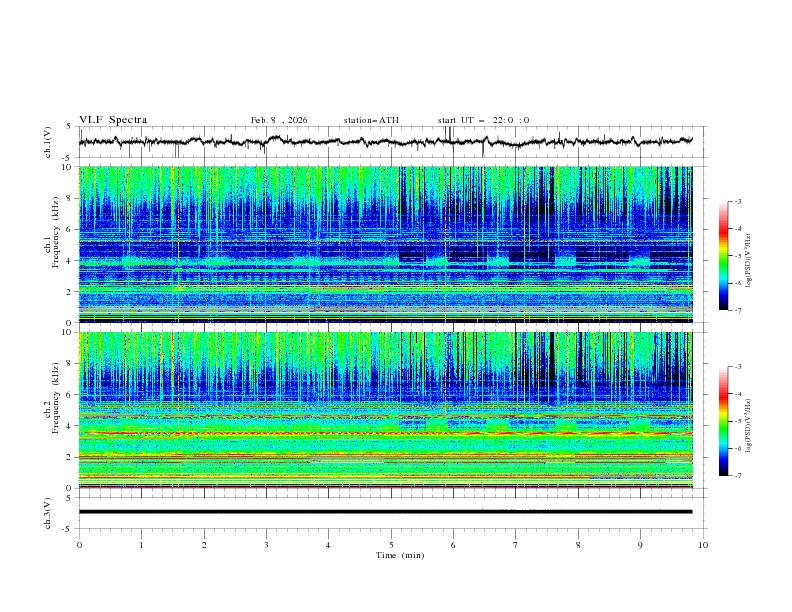
Task: Click the "-4" label on the ch.2 color bar
Action: tap(738, 394)
